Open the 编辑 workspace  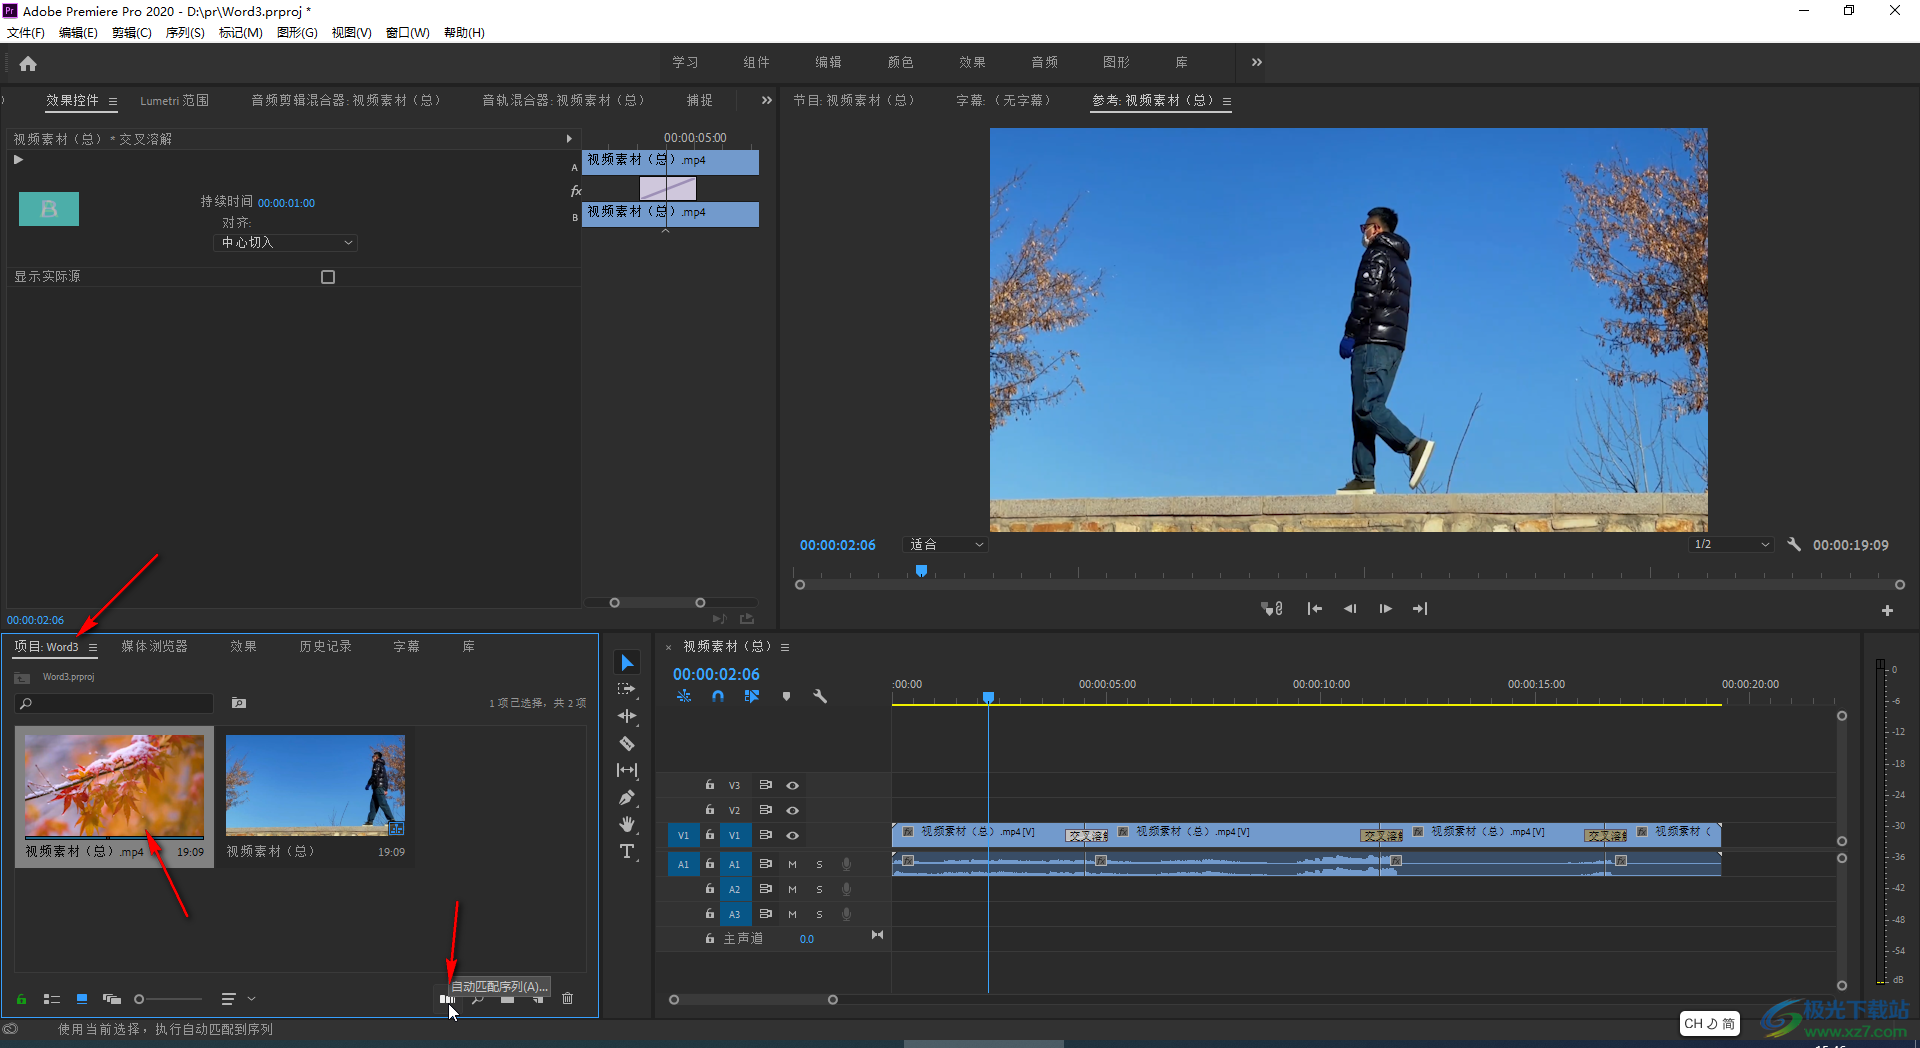pyautogui.click(x=828, y=62)
